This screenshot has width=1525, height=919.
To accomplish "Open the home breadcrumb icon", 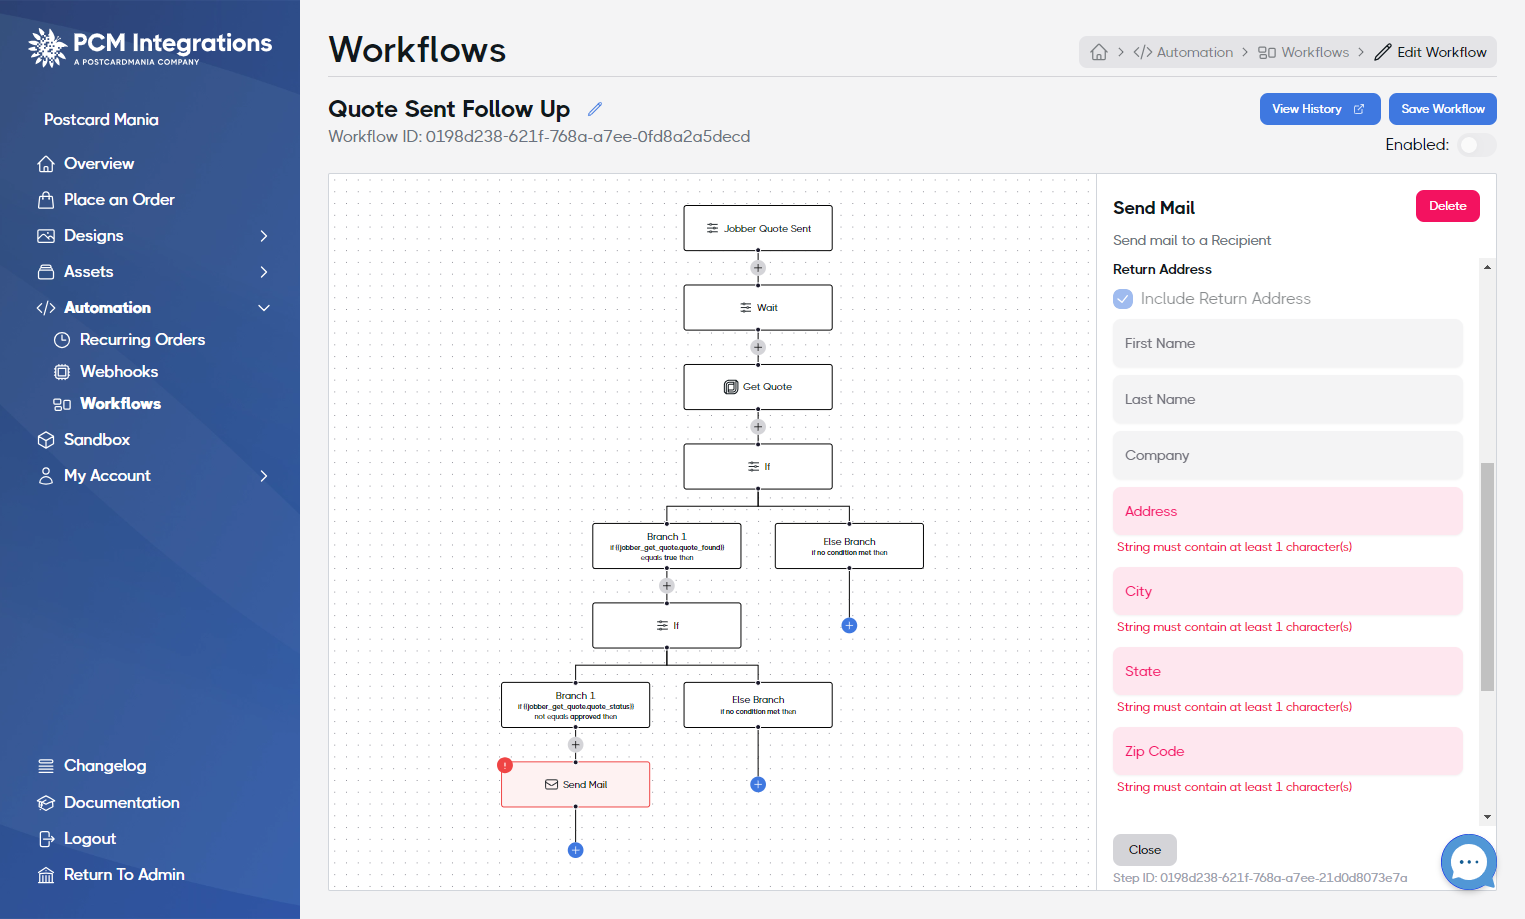I will click(1099, 52).
